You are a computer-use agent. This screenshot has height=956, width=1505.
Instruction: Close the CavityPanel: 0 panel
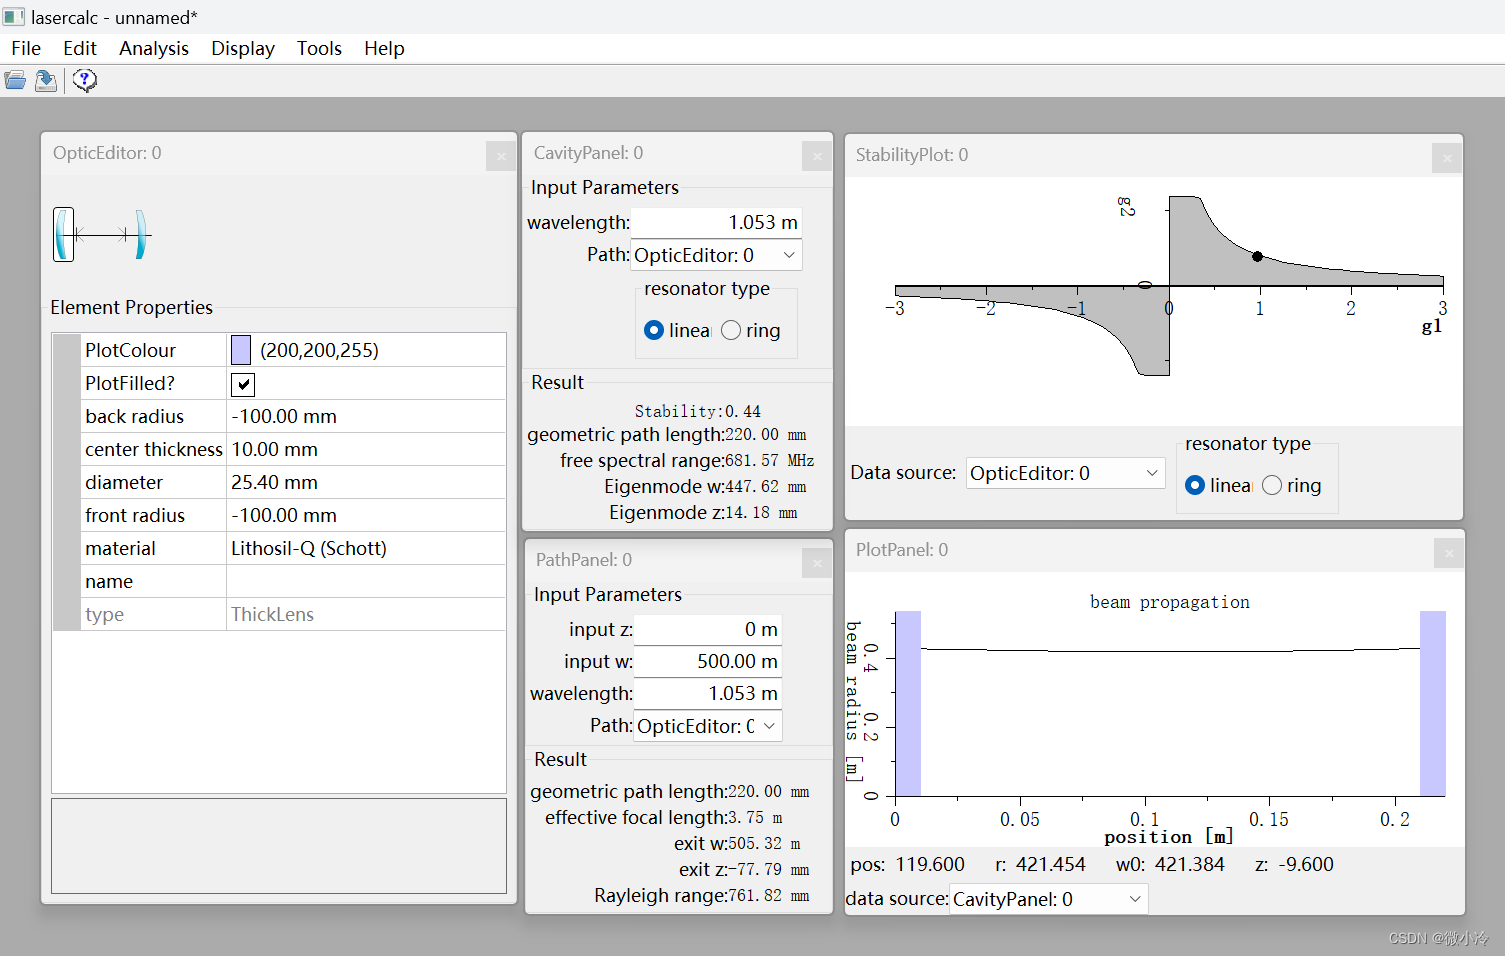(817, 156)
